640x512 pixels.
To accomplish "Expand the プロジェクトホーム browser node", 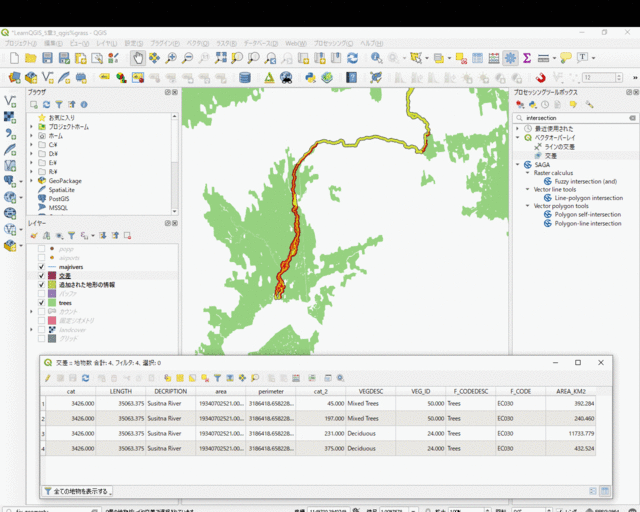I will 31,127.
